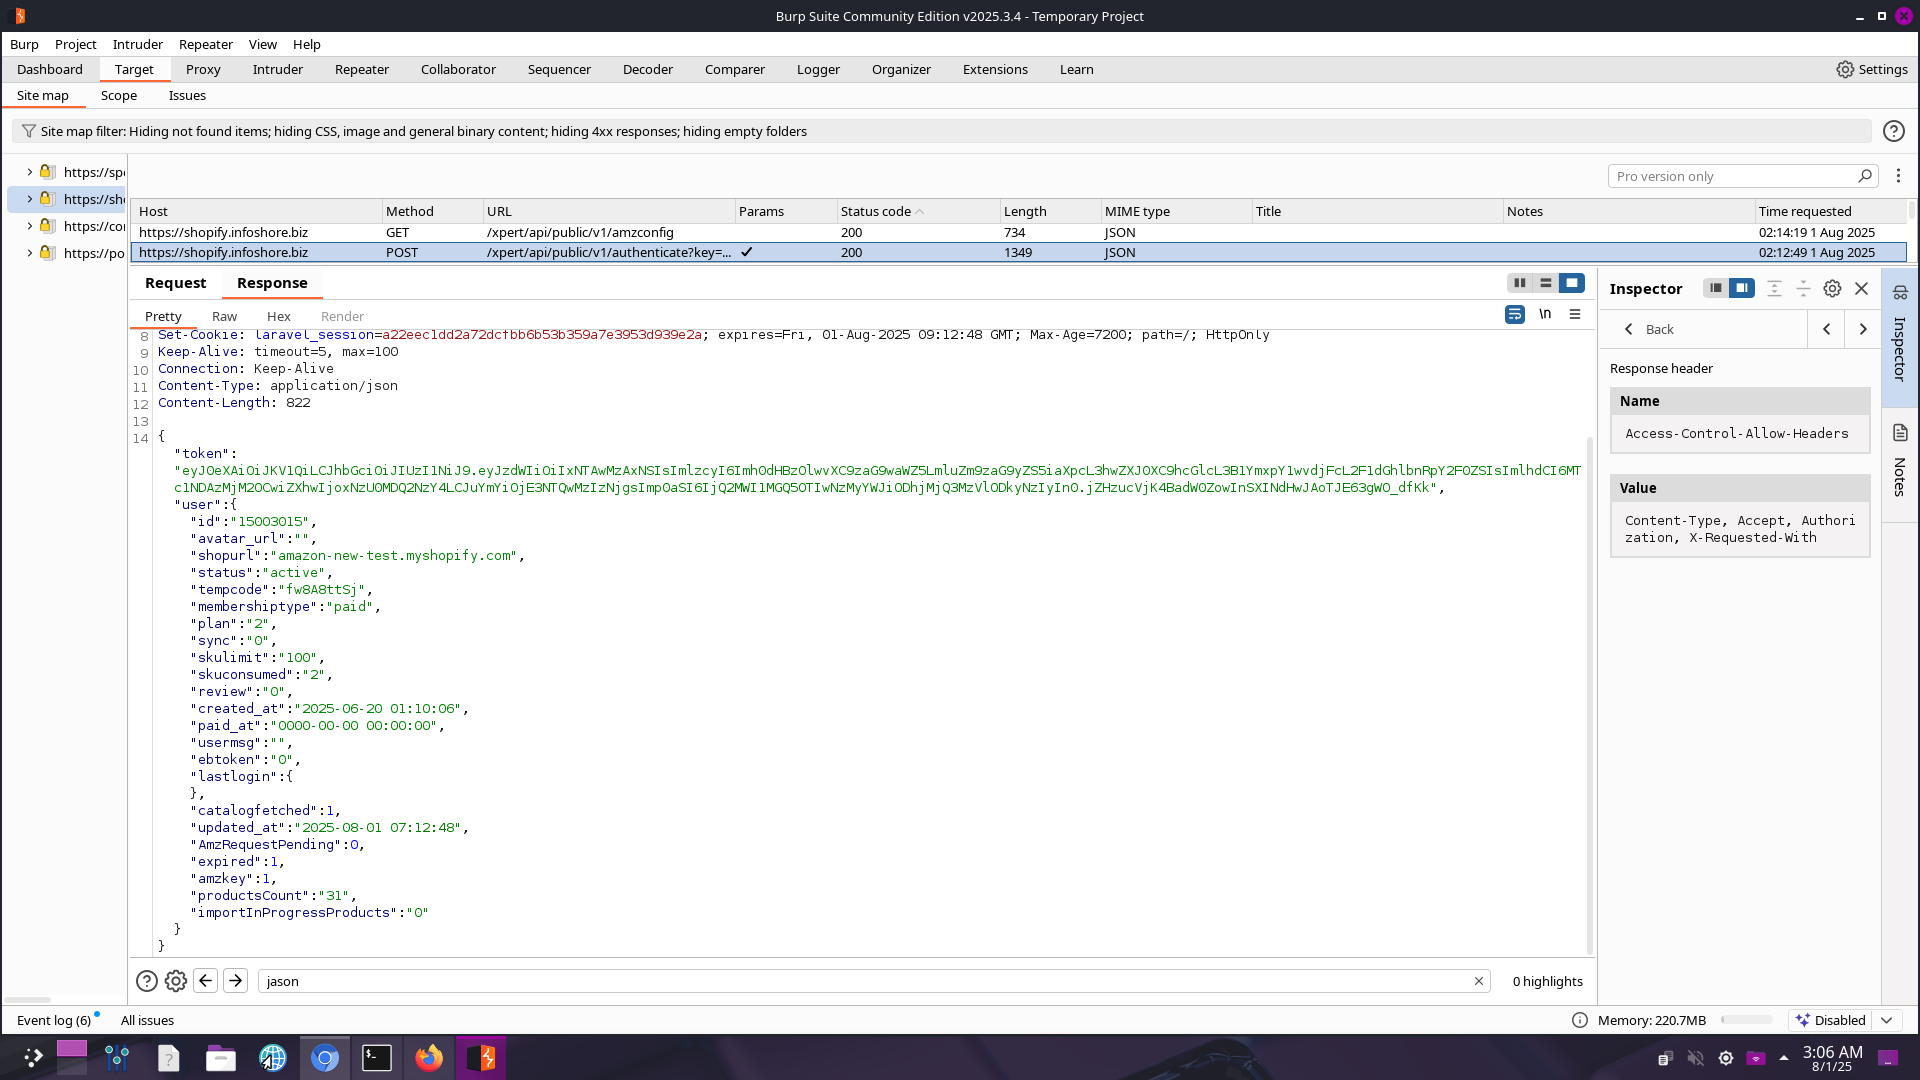Viewport: 1920px width, 1080px height.
Task: Open search settings gear in footer
Action: (176, 981)
